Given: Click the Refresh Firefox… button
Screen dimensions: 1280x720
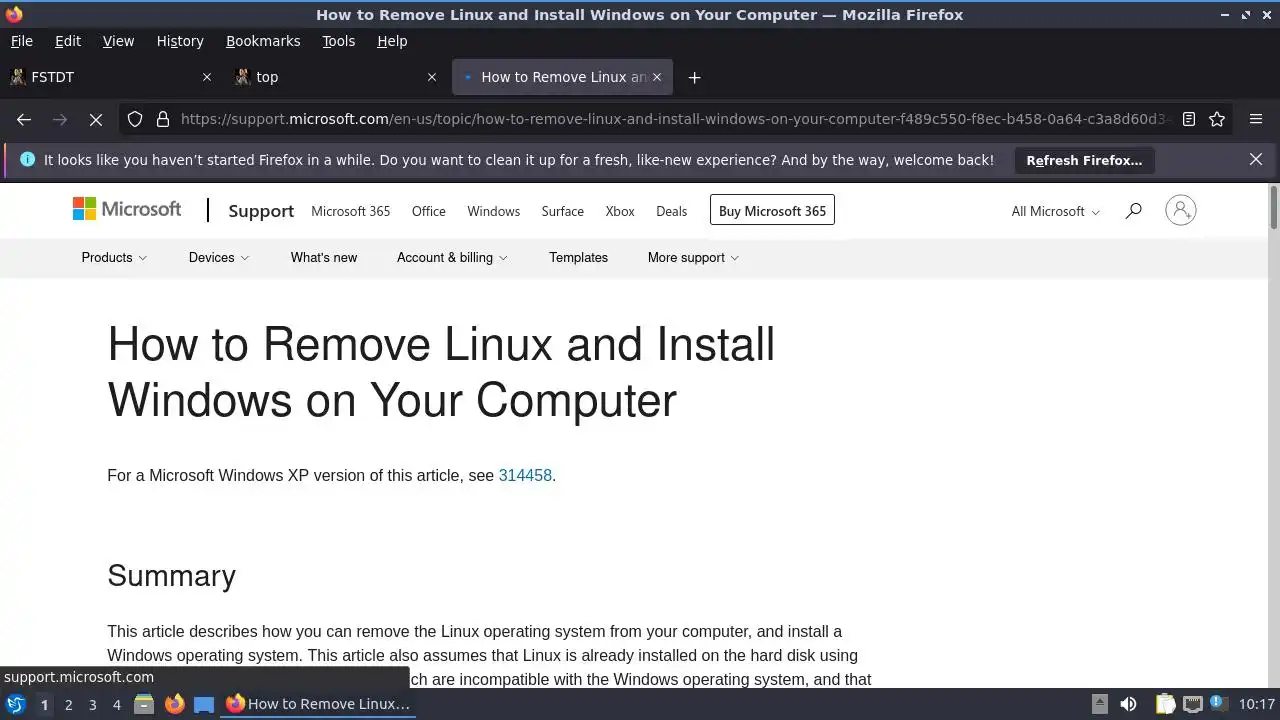Looking at the screenshot, I should tap(1084, 160).
